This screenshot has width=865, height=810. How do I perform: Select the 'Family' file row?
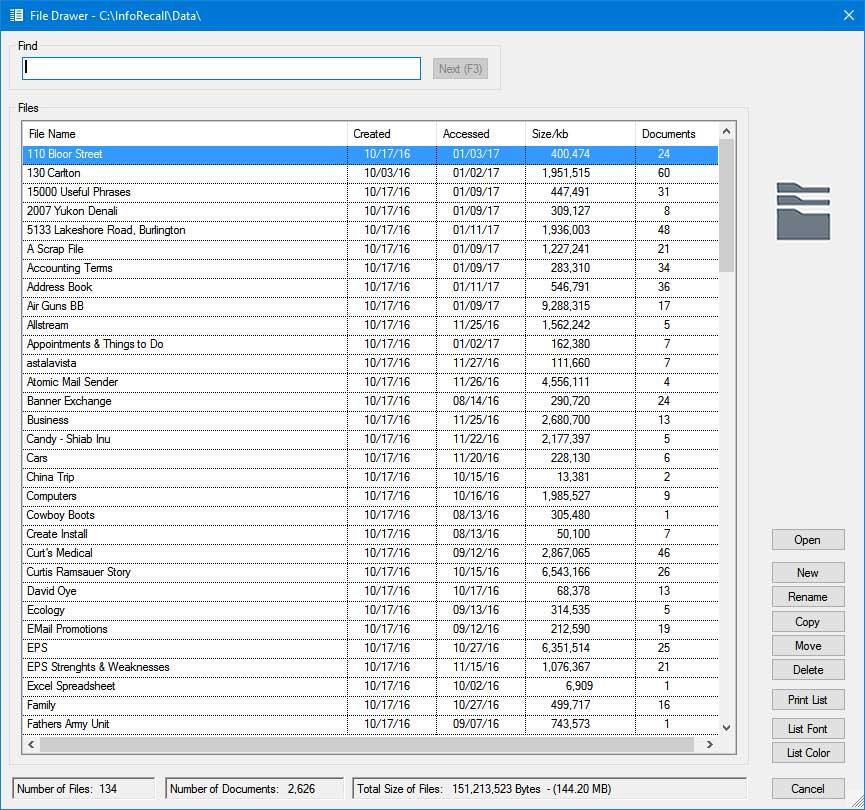coord(370,705)
